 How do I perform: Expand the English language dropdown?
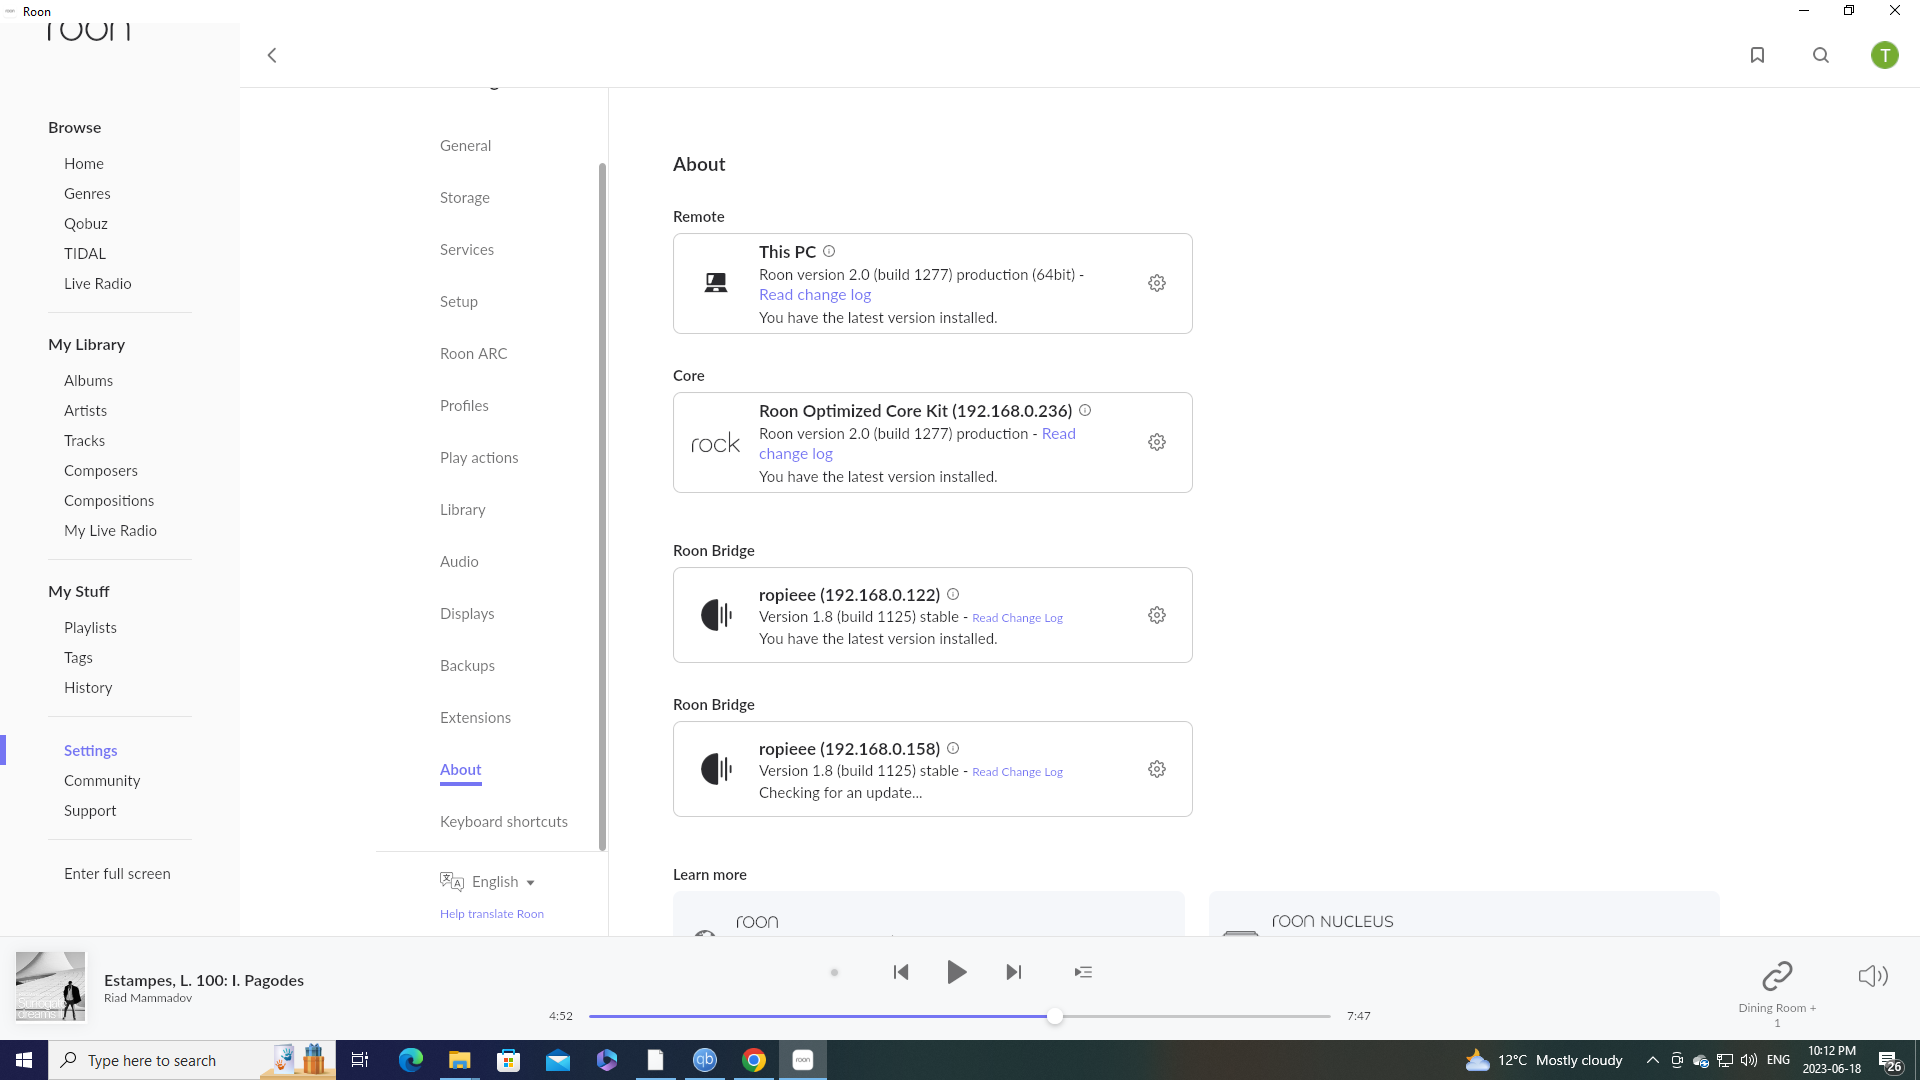tap(503, 882)
